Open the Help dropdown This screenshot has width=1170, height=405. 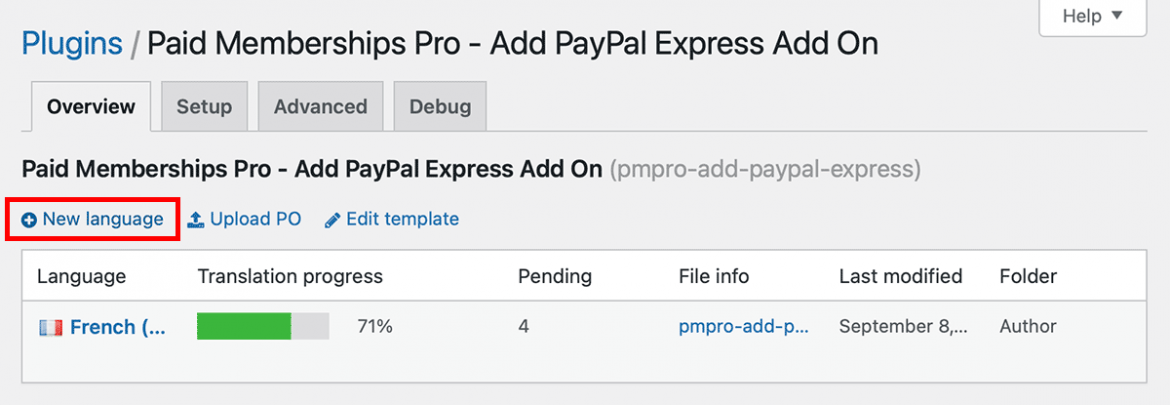tap(1092, 17)
